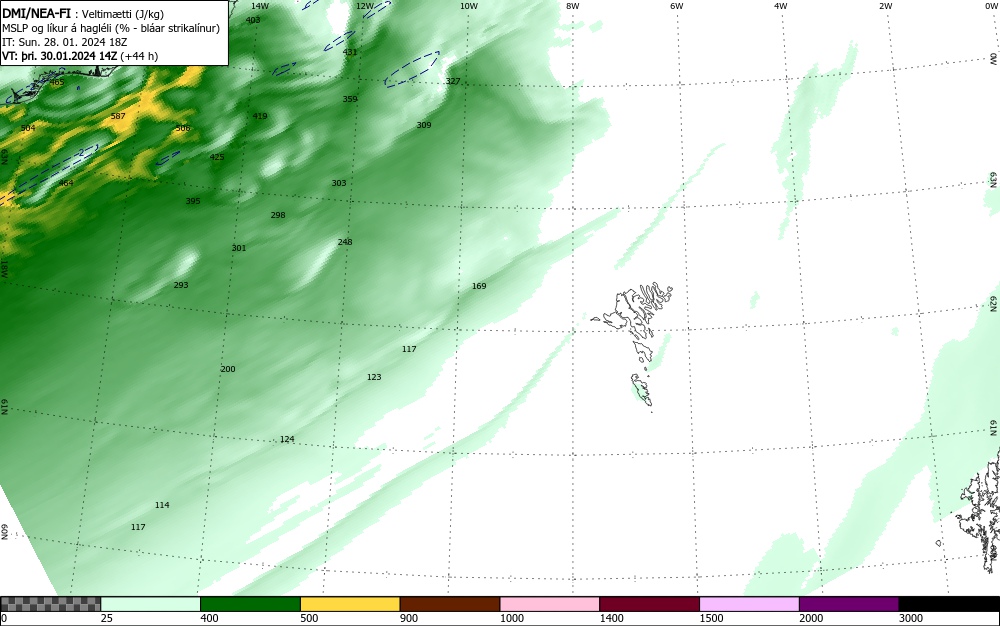Click the map value 298
1000x626 pixels.
278,215
